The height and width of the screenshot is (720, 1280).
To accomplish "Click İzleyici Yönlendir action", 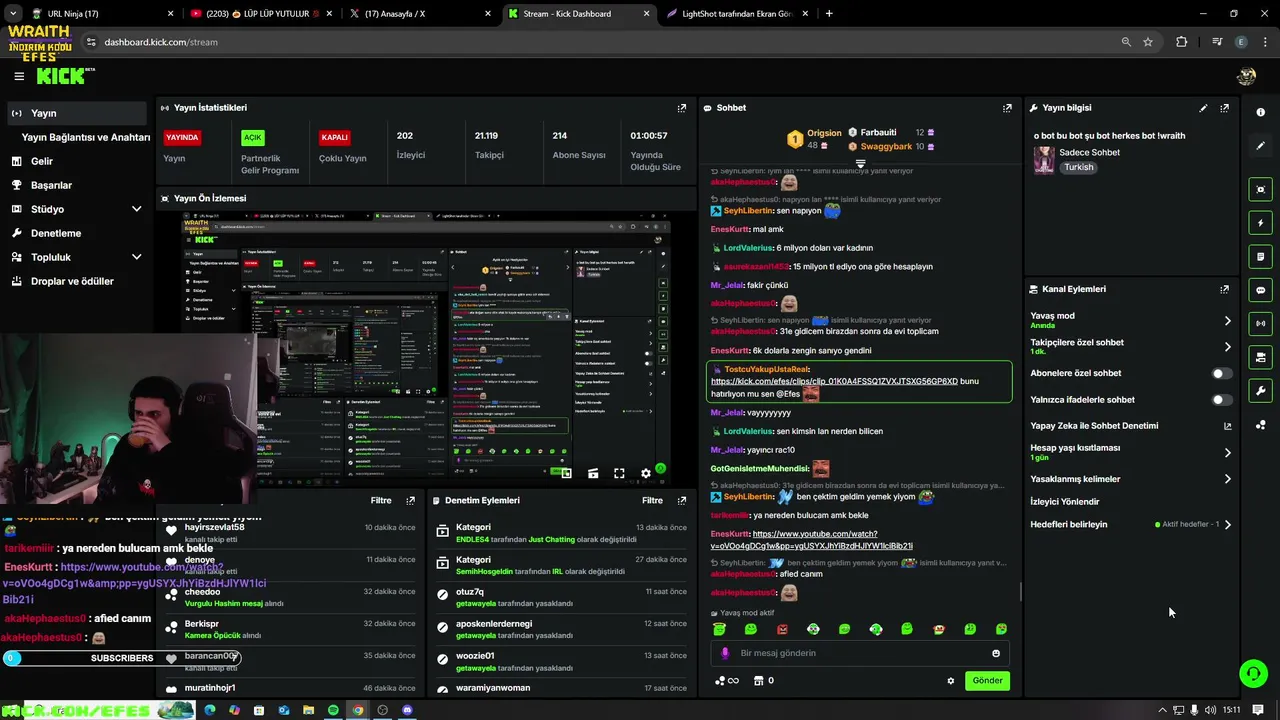I will [x=1065, y=502].
